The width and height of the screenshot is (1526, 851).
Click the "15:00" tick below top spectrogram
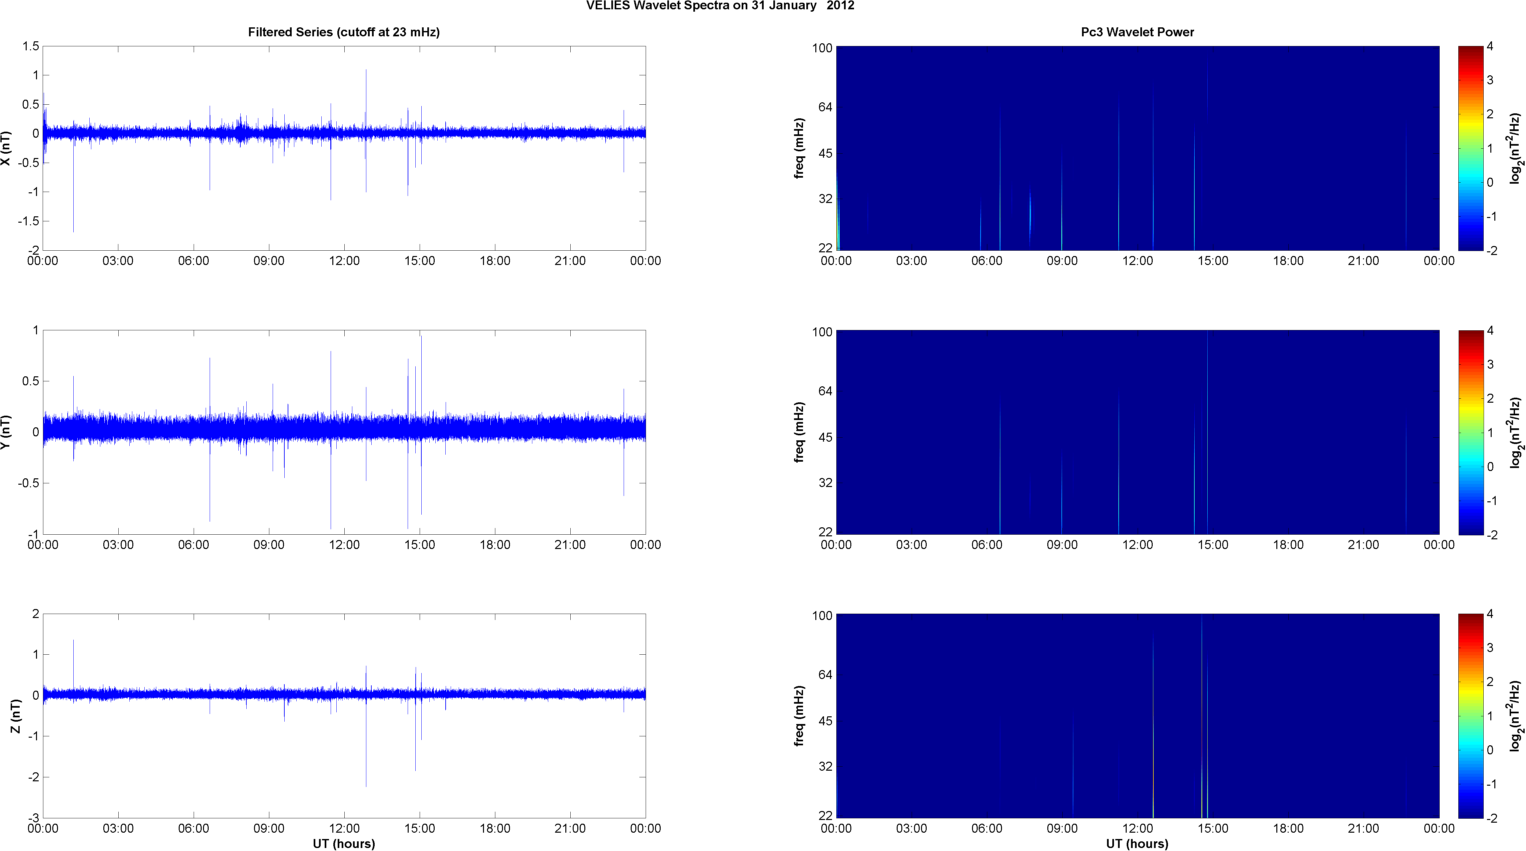pyautogui.click(x=1213, y=261)
